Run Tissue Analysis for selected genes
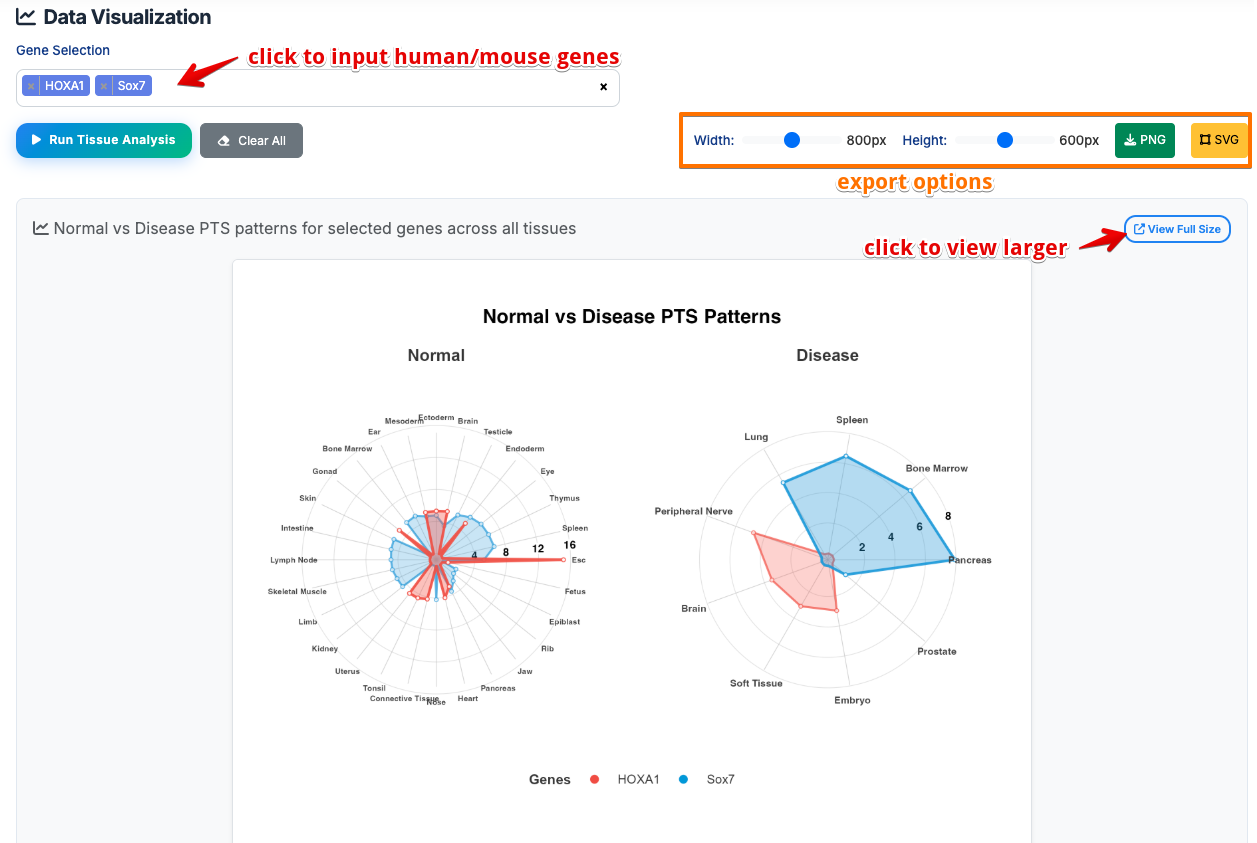The height and width of the screenshot is (843, 1257). pyautogui.click(x=103, y=140)
